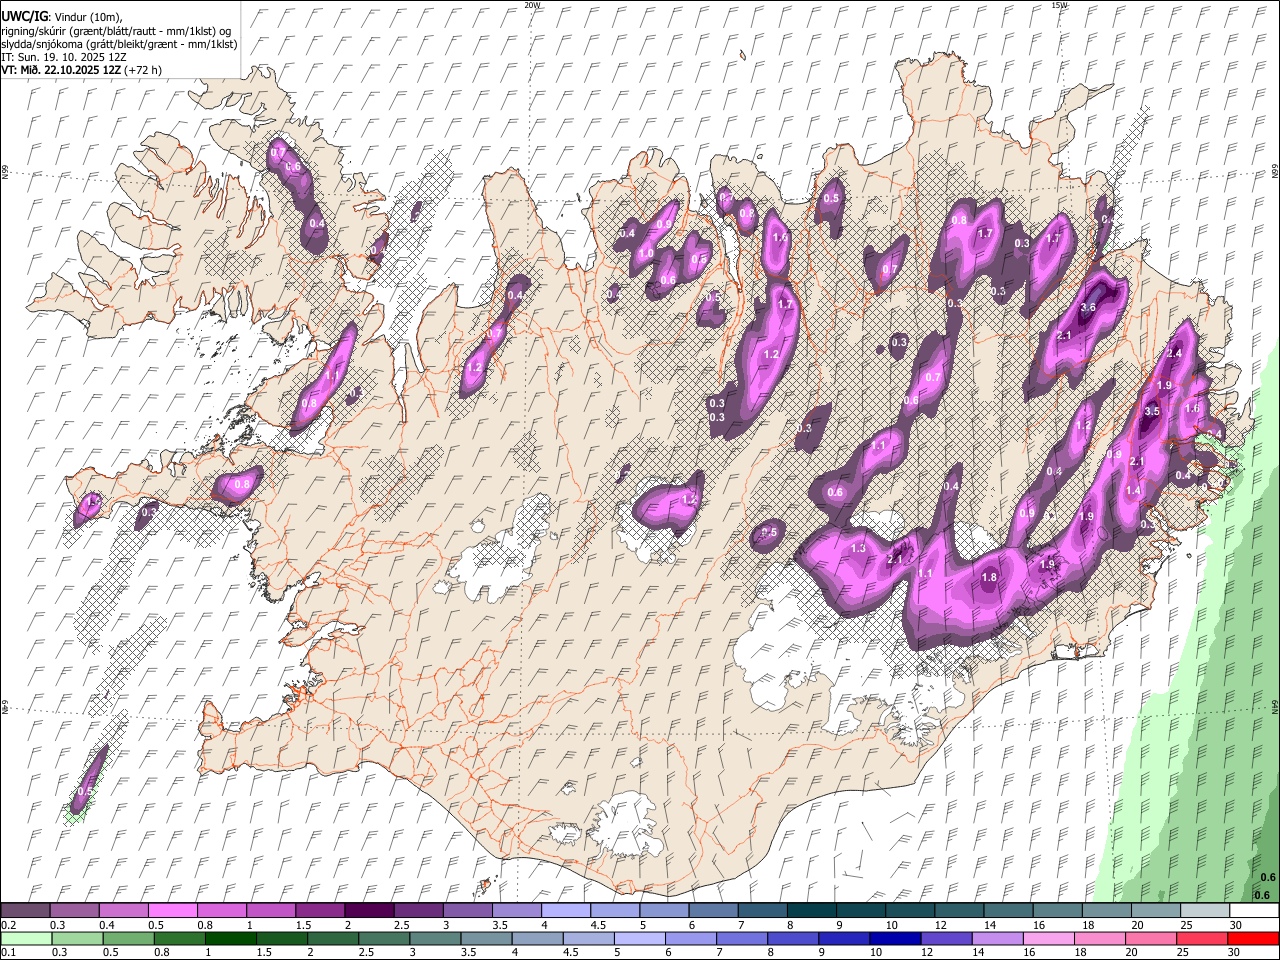The width and height of the screenshot is (1280, 960).
Task: Click the 1.8 snowfall value label
Action: [x=990, y=577]
